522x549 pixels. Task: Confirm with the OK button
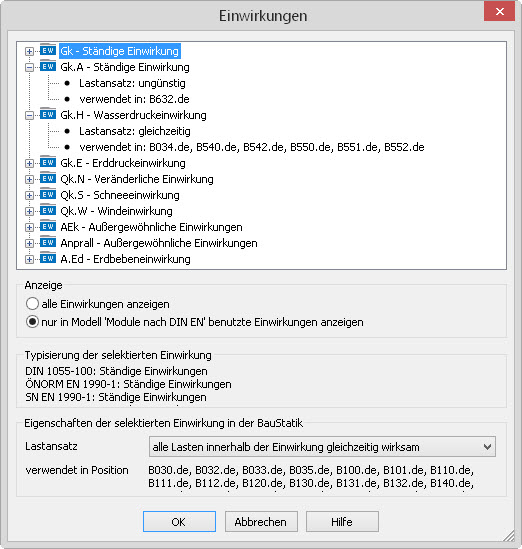coord(179,521)
